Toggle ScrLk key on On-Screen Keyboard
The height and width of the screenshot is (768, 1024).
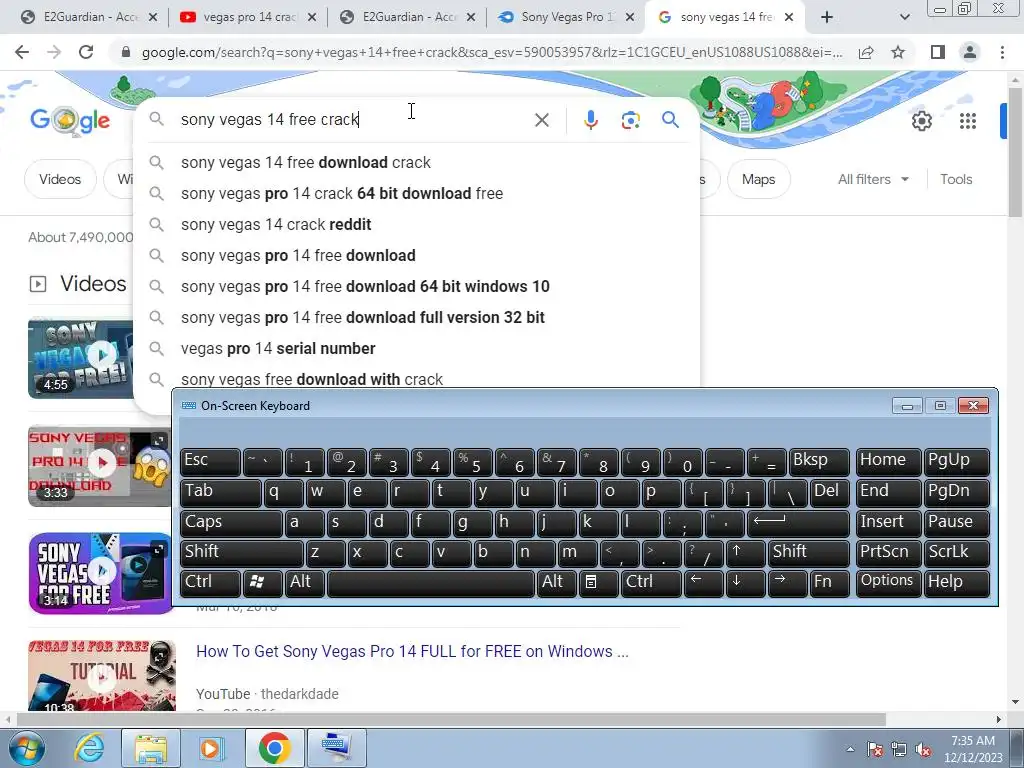(x=957, y=552)
